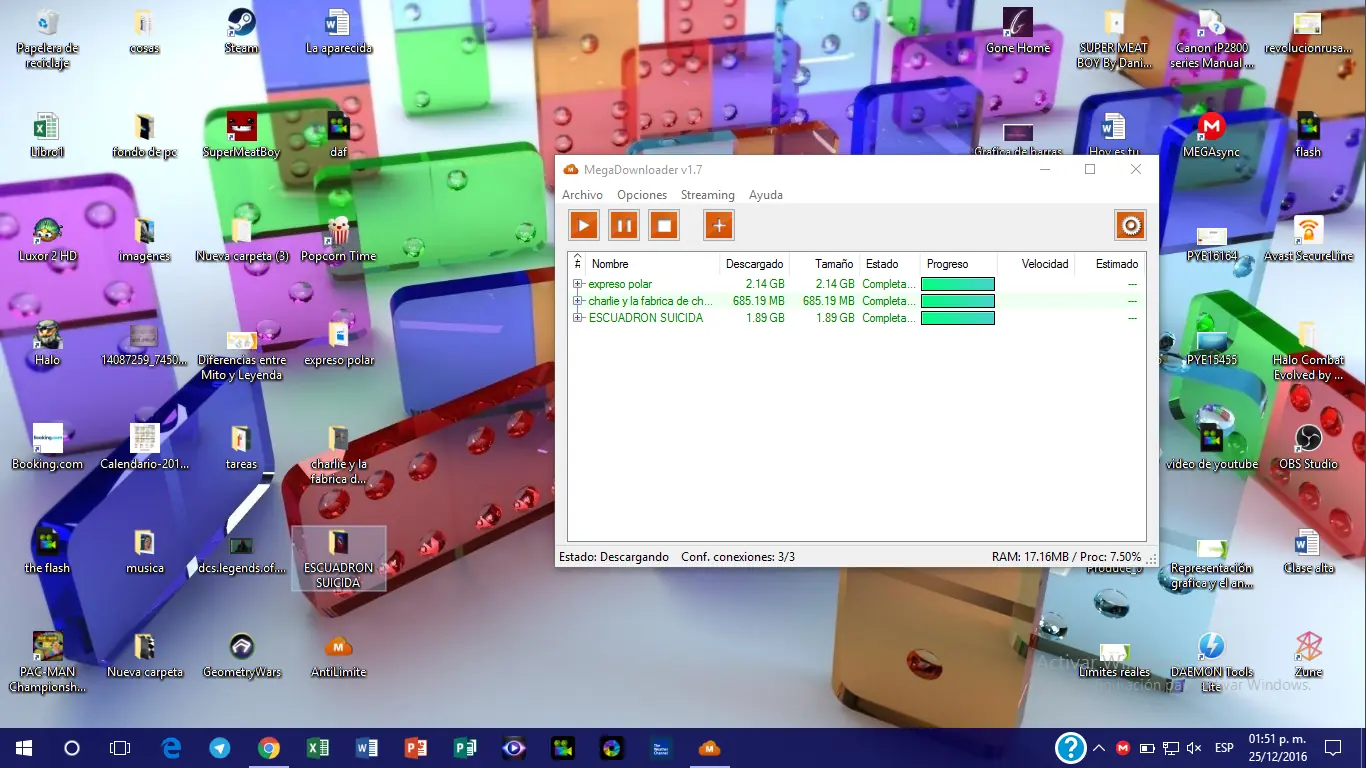The image size is (1366, 768).
Task: Click the Progreso column header
Action: coord(957,264)
